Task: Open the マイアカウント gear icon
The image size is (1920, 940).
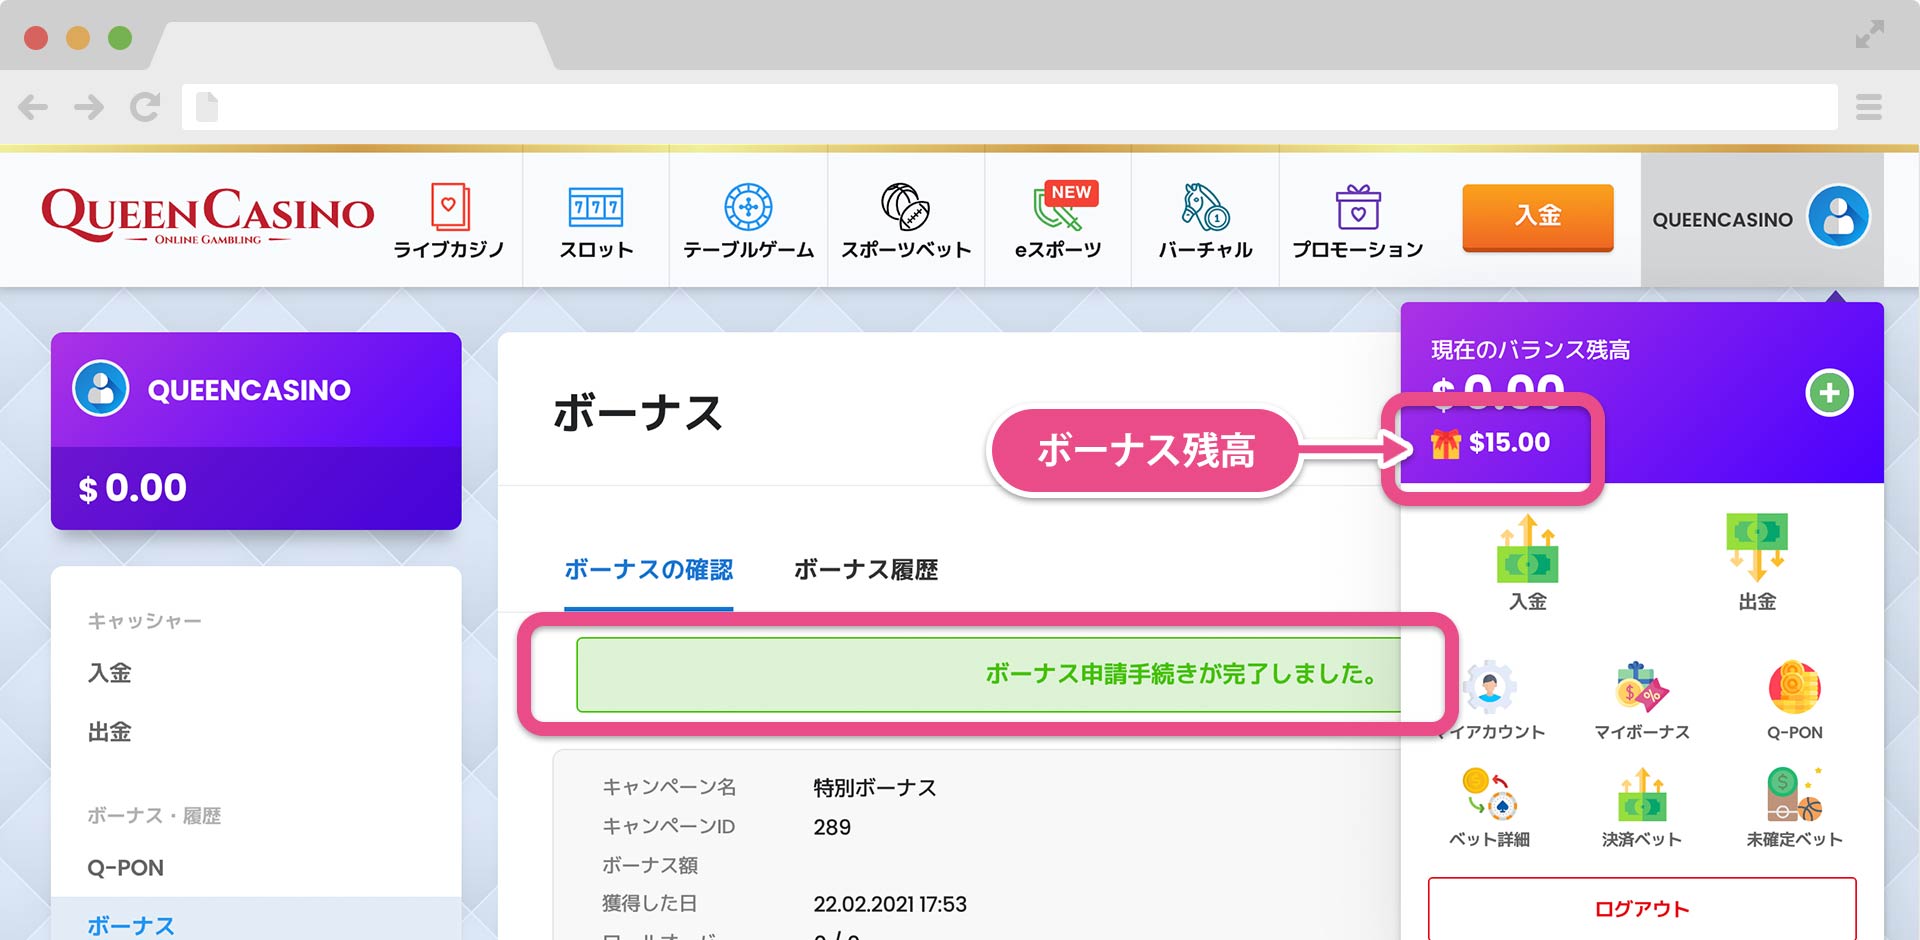Action: tap(1490, 687)
